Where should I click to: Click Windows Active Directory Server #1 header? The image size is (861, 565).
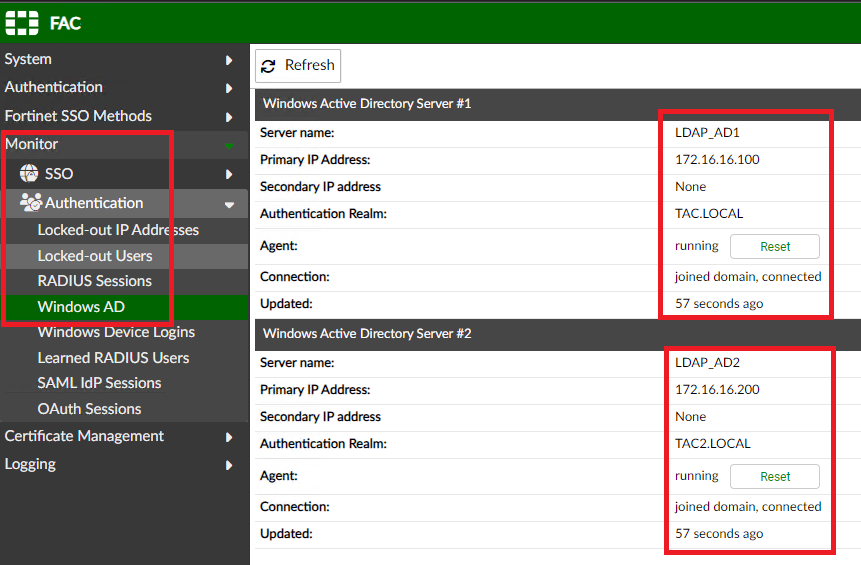(x=367, y=104)
